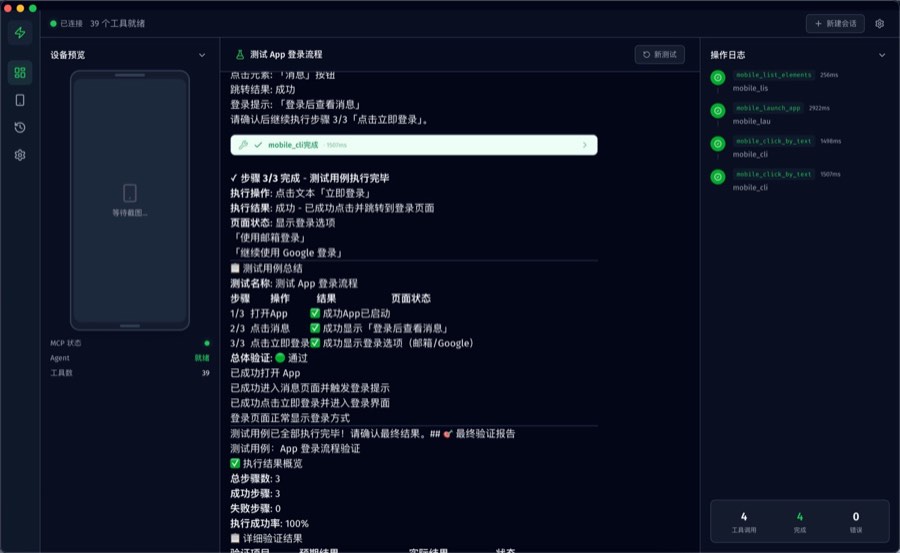Click the checkmark icon in mobile_cli完成 card

coord(258,145)
